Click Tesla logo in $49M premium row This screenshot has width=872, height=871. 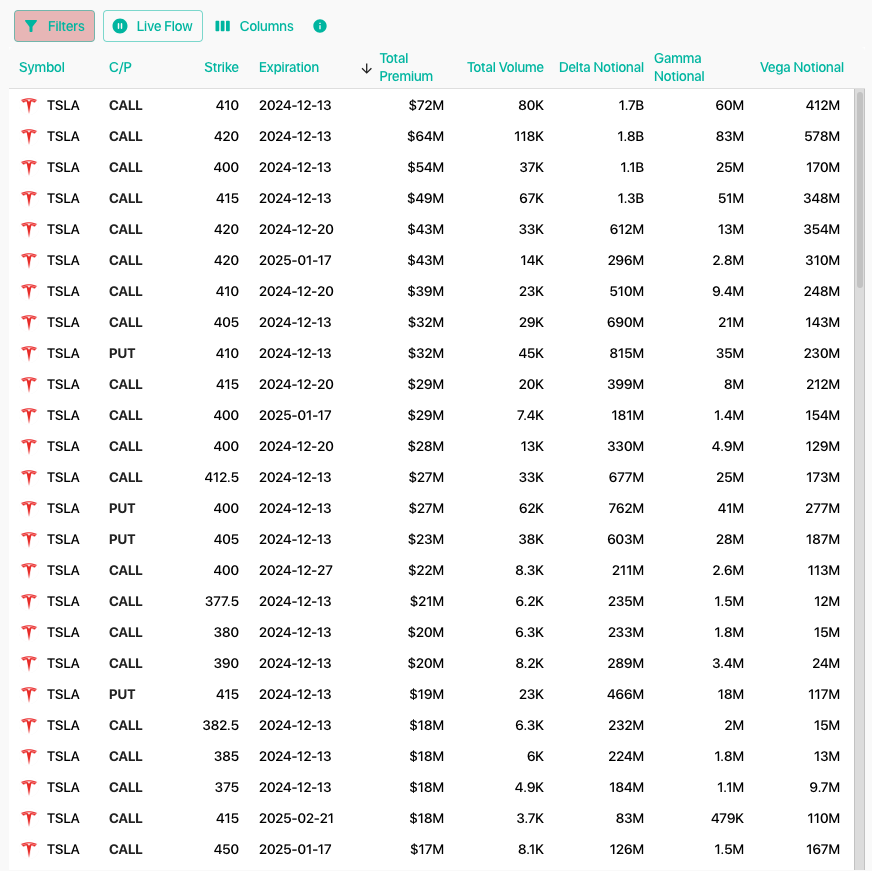click(29, 198)
